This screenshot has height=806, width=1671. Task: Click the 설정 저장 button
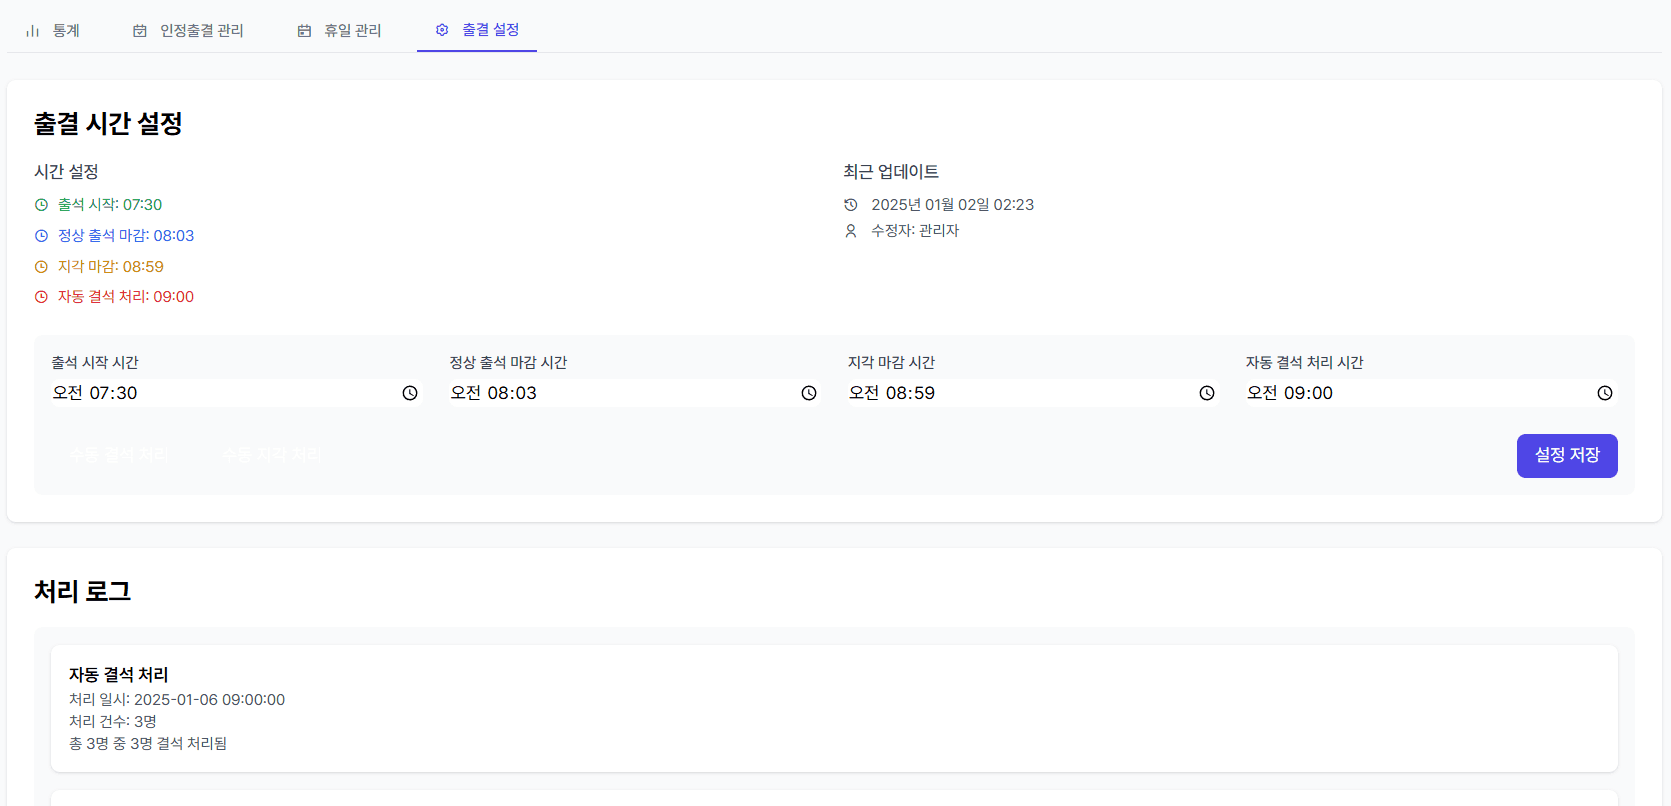click(x=1566, y=455)
